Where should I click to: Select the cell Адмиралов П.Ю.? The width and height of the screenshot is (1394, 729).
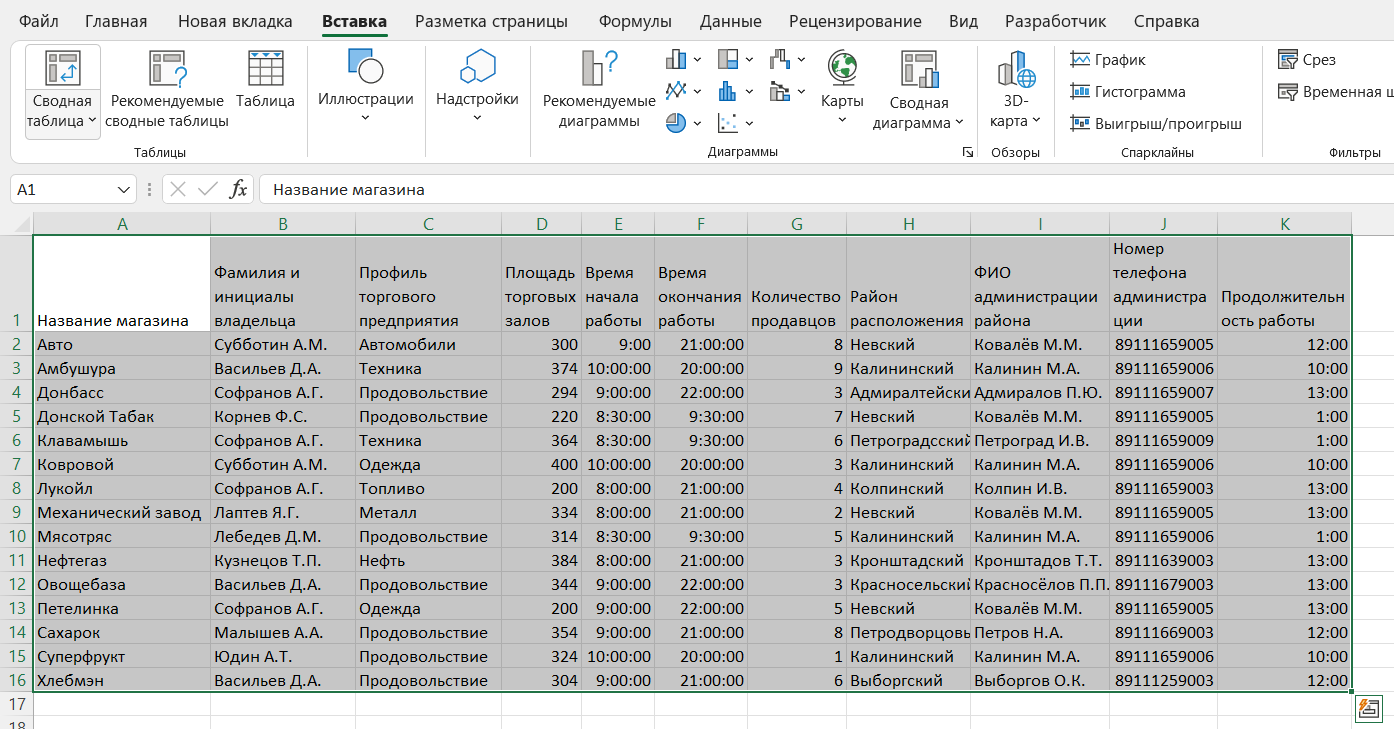[1040, 392]
